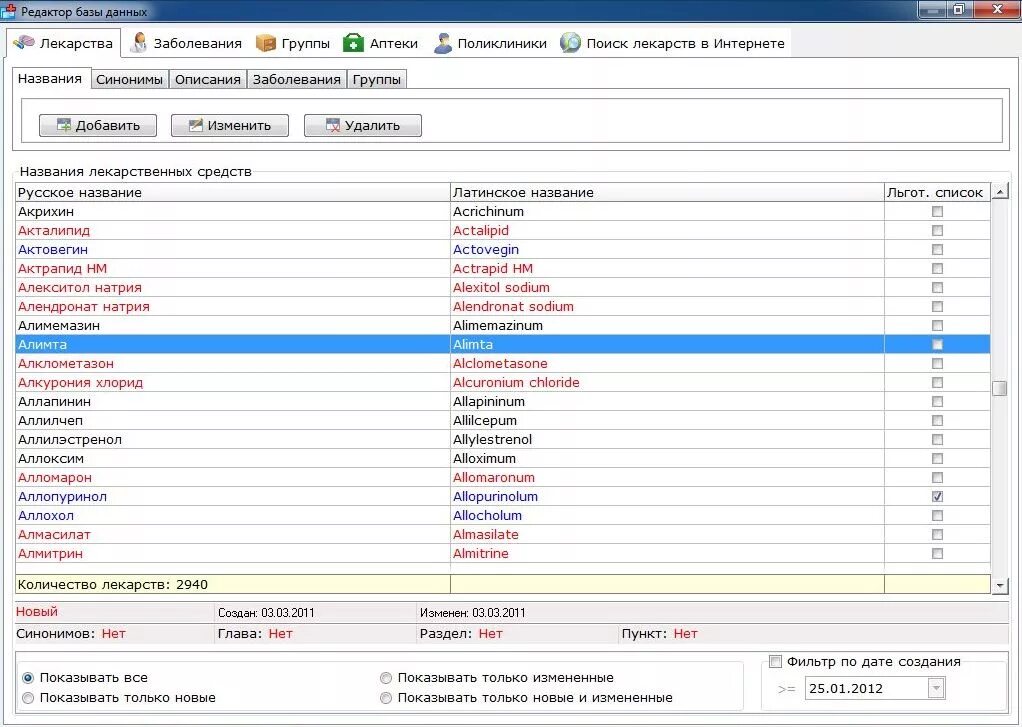Sort by the Латинское название column header
The image size is (1022, 727).
click(667, 192)
